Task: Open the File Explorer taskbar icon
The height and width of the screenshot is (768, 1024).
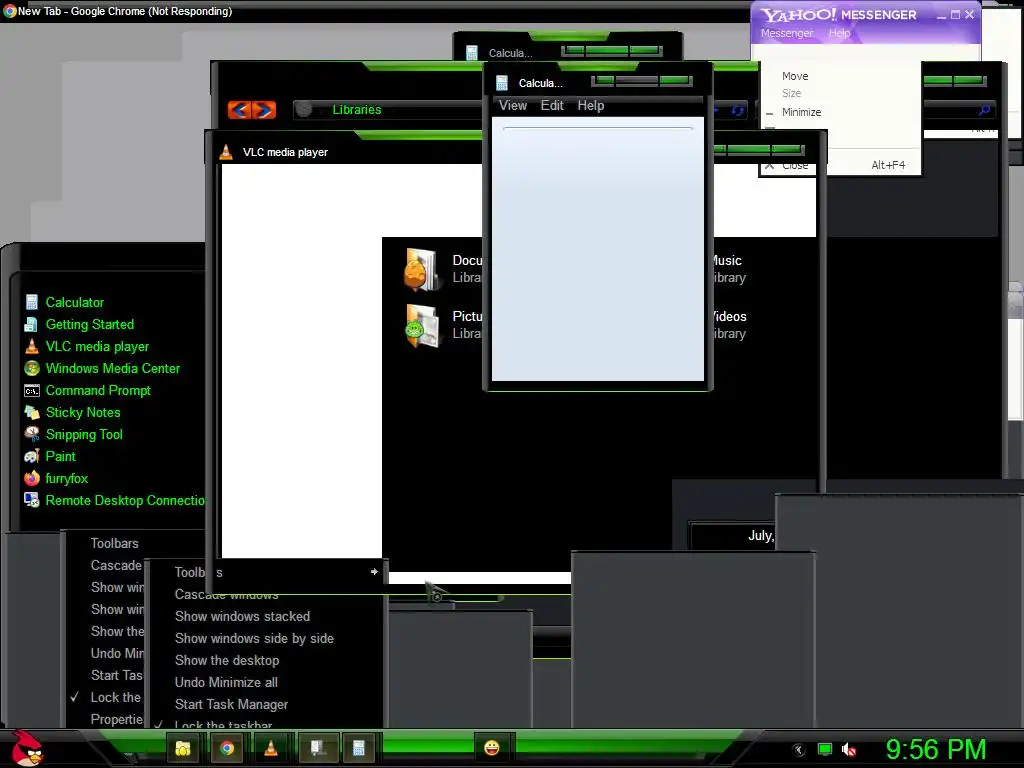Action: [x=183, y=748]
